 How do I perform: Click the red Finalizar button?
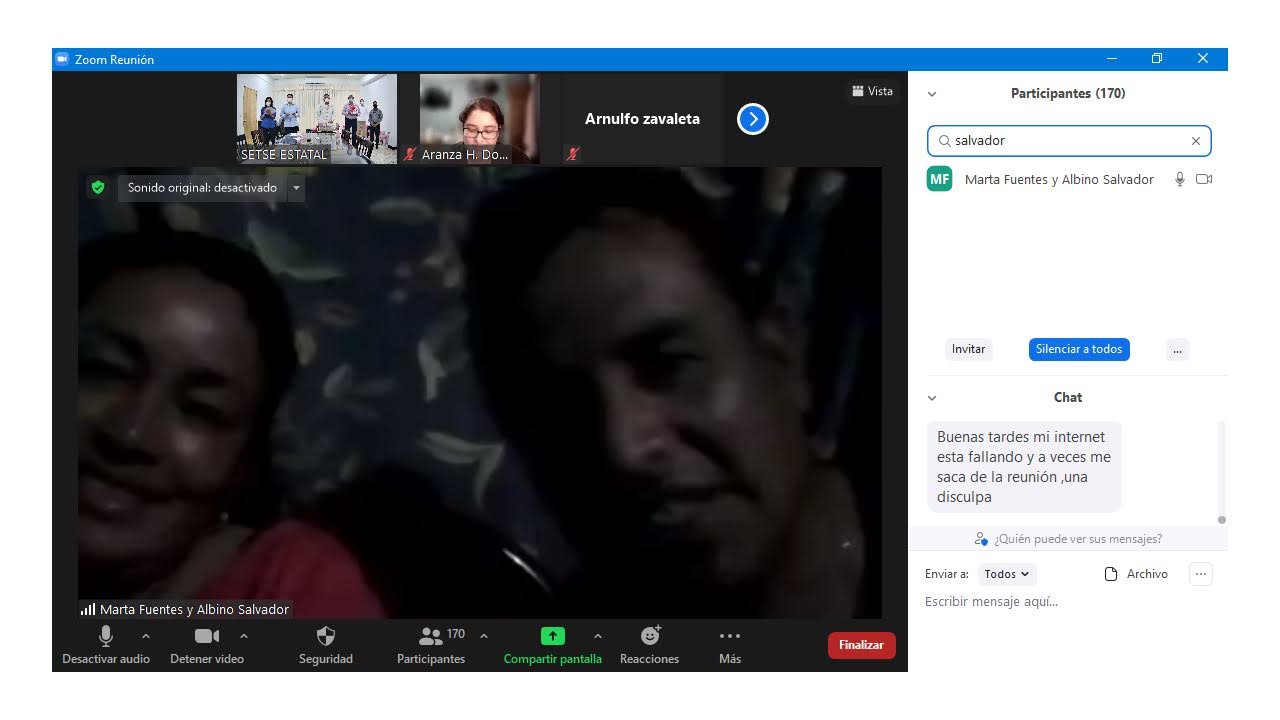click(x=862, y=645)
